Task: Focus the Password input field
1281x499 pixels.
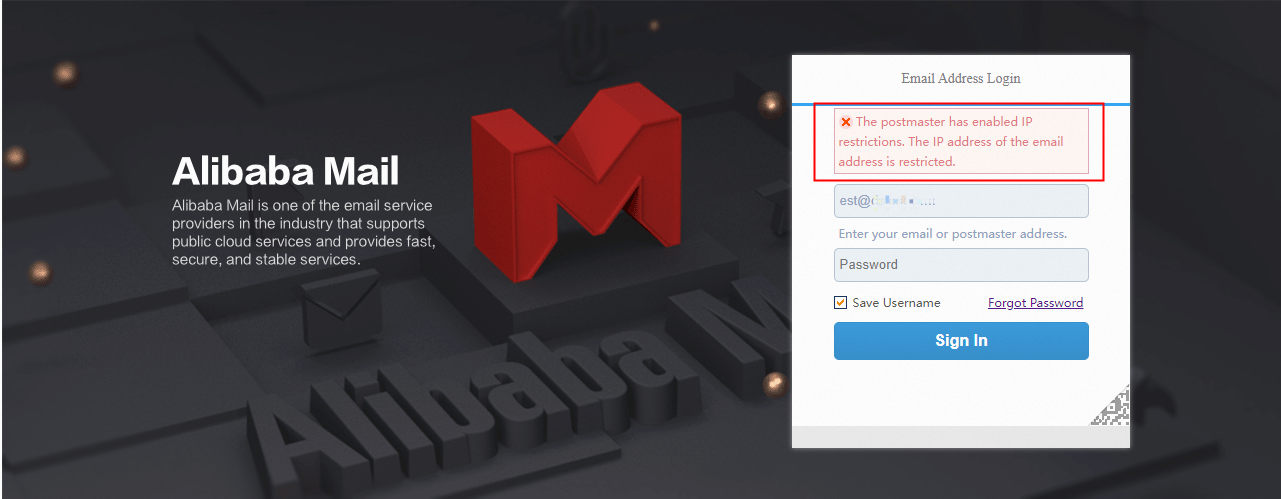Action: [961, 265]
